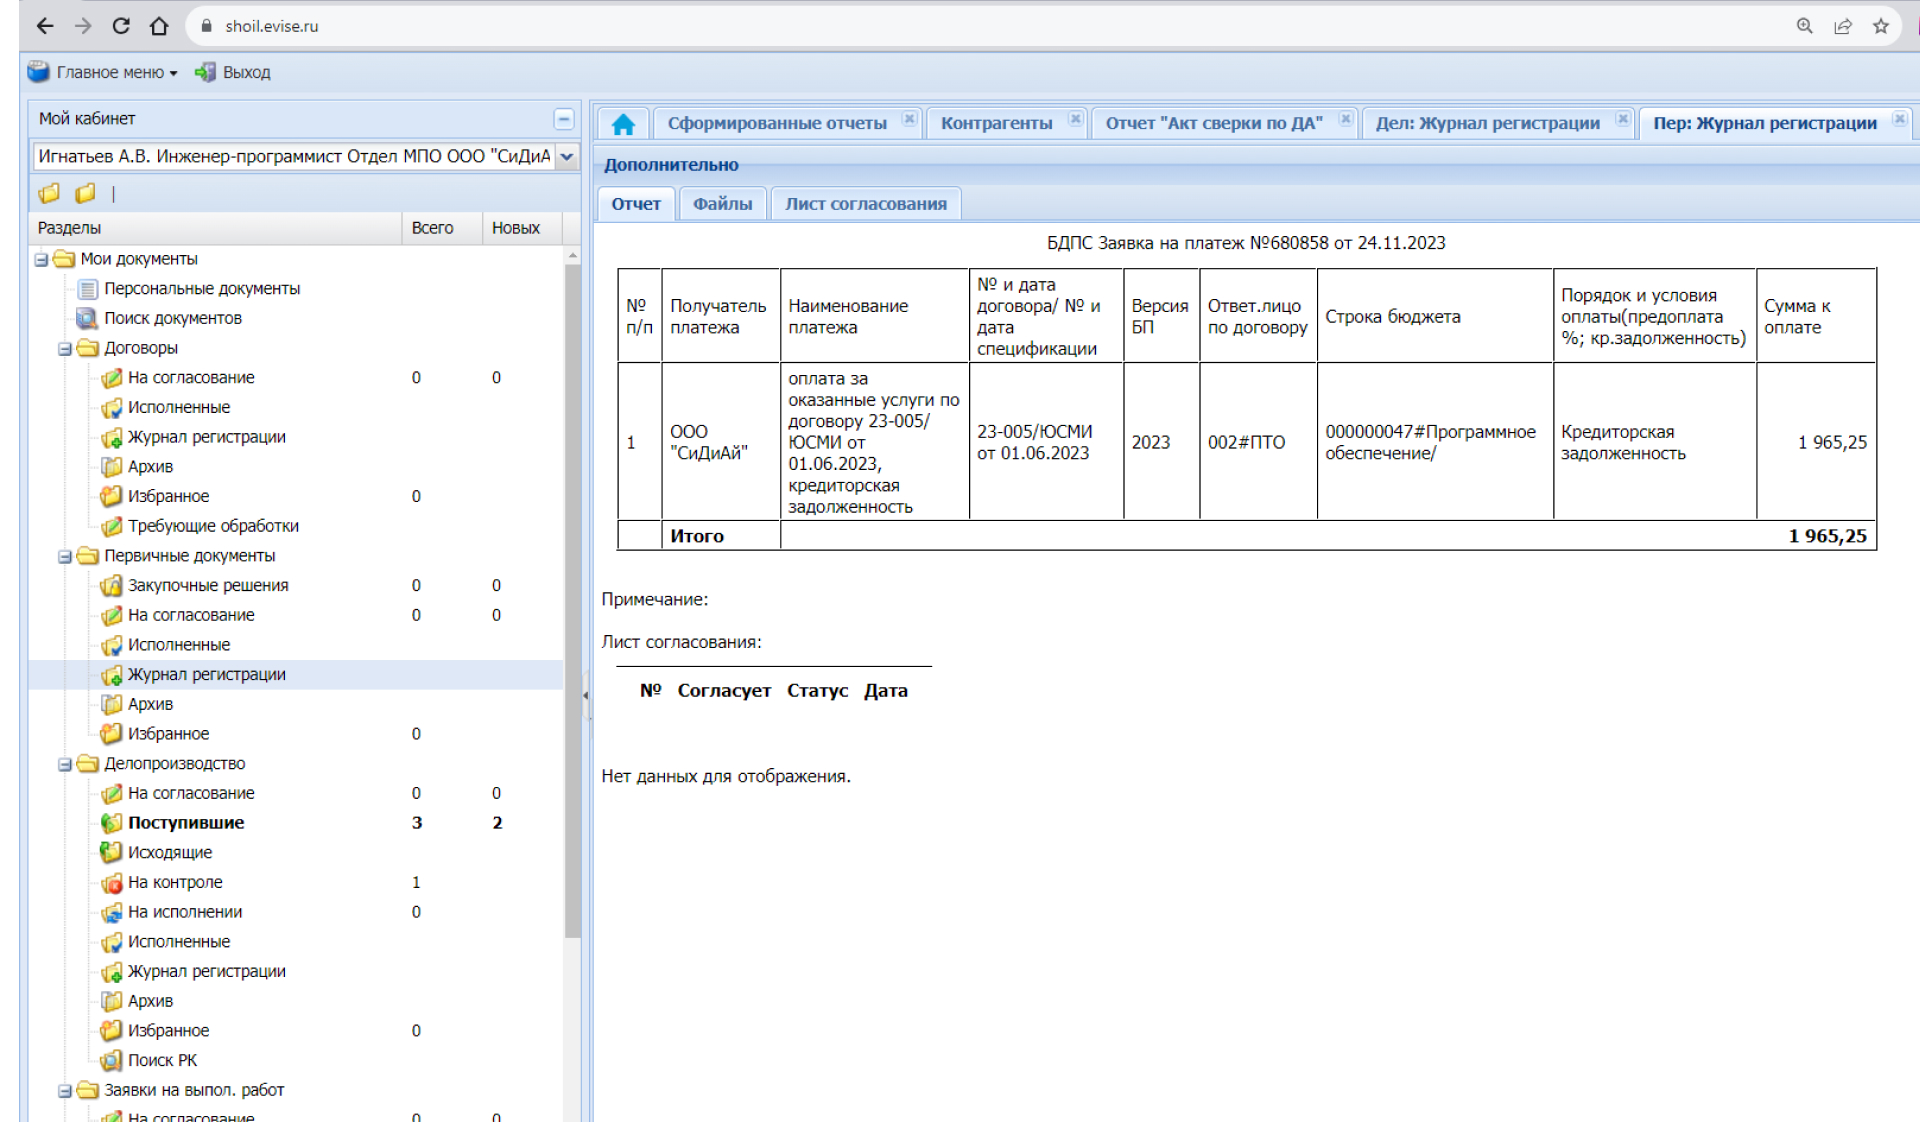Collapse Мои документы tree node
1920x1122 pixels.
pos(41,260)
